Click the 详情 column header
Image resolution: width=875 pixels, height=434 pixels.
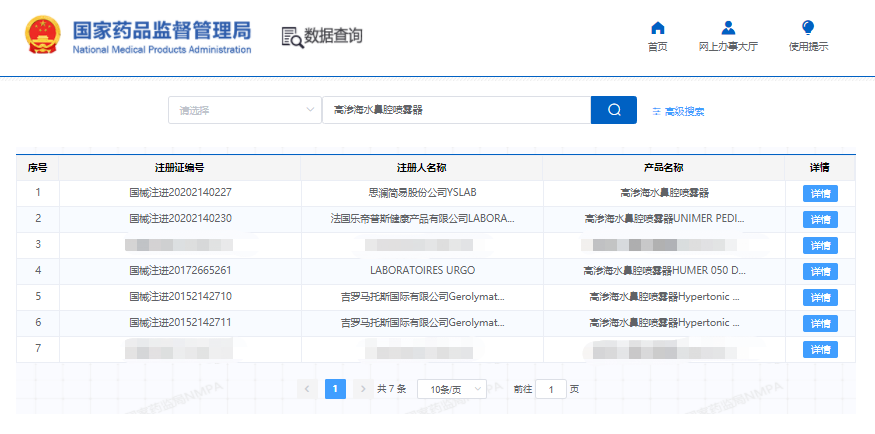pos(820,167)
